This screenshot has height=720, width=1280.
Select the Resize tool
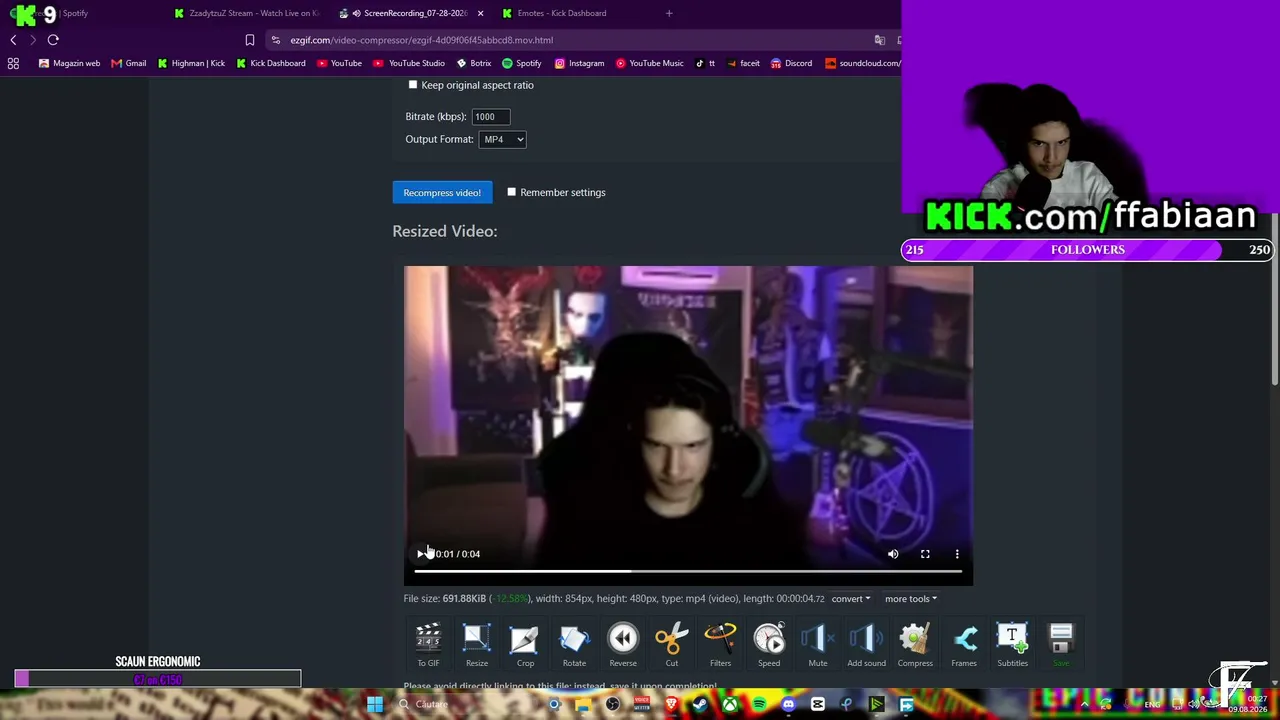click(x=477, y=645)
